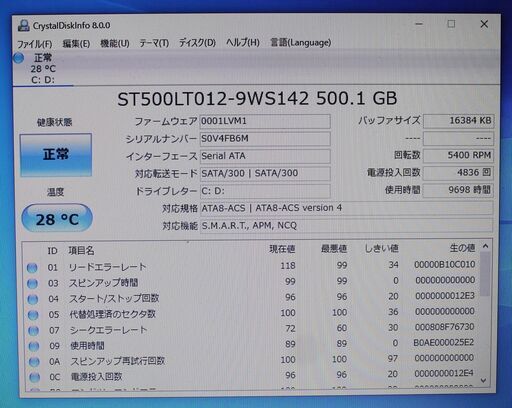Click the しきい値 column header
The image size is (512, 408).
click(381, 248)
